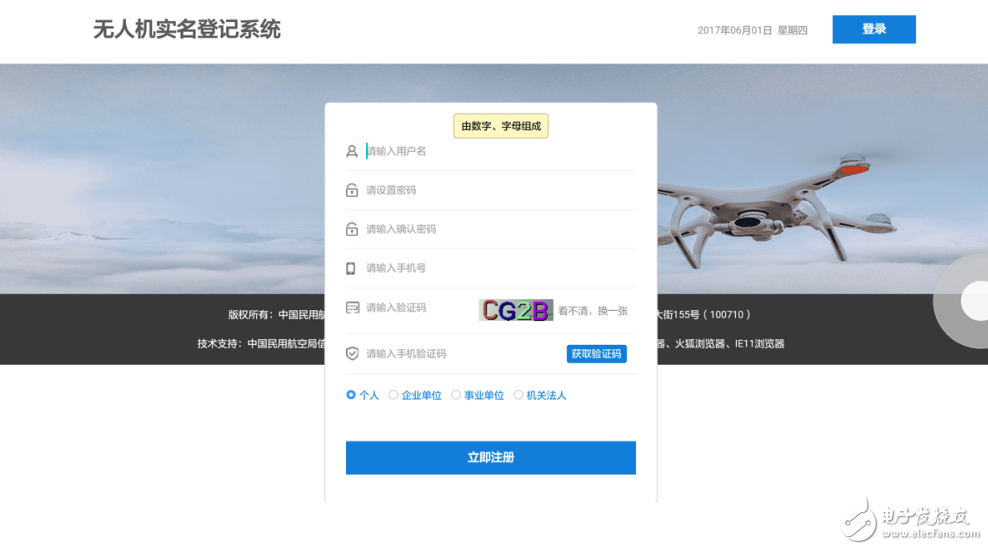
Task: Click the date text 2017年06月01日 星期四
Action: click(752, 30)
